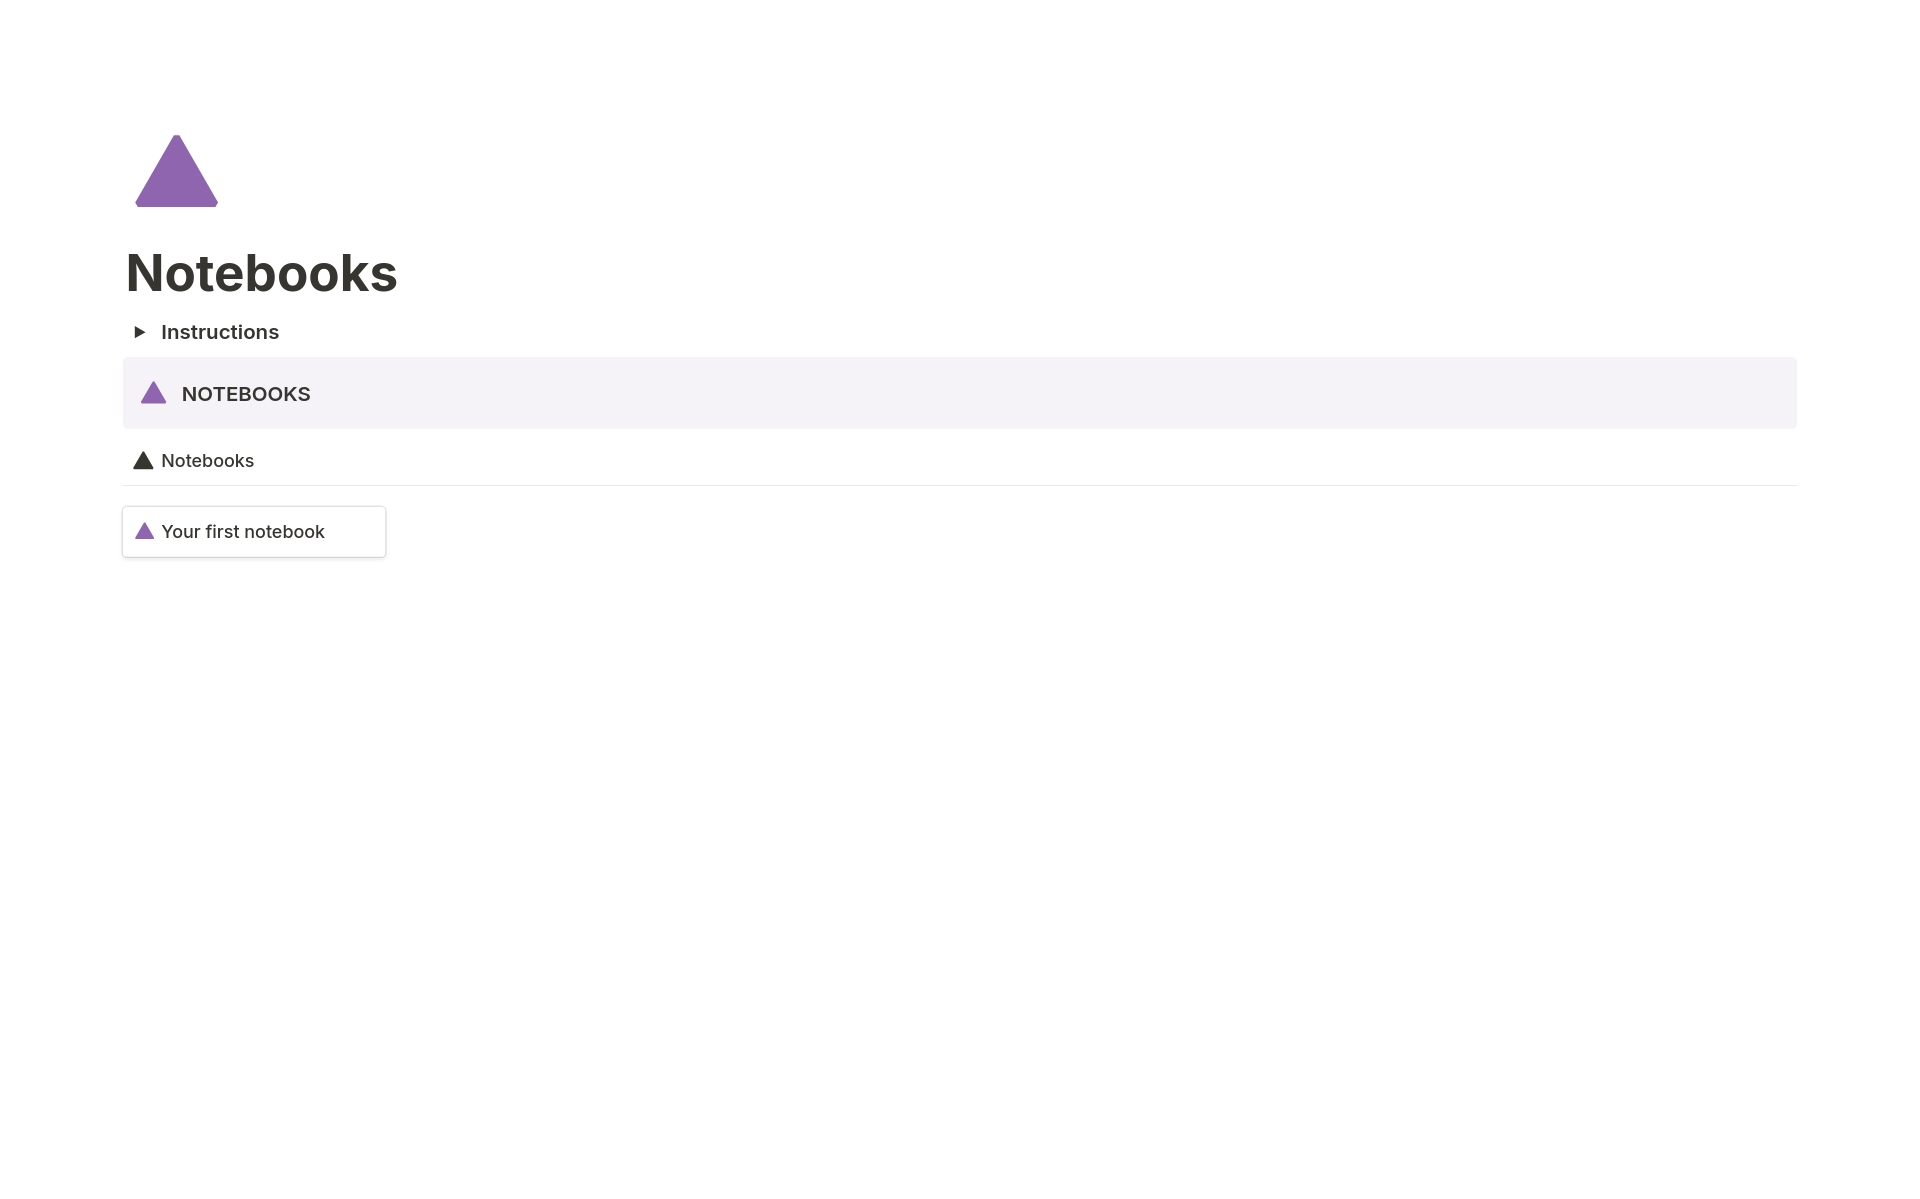
Task: Click the Instructions toggle heading text
Action: click(x=219, y=332)
